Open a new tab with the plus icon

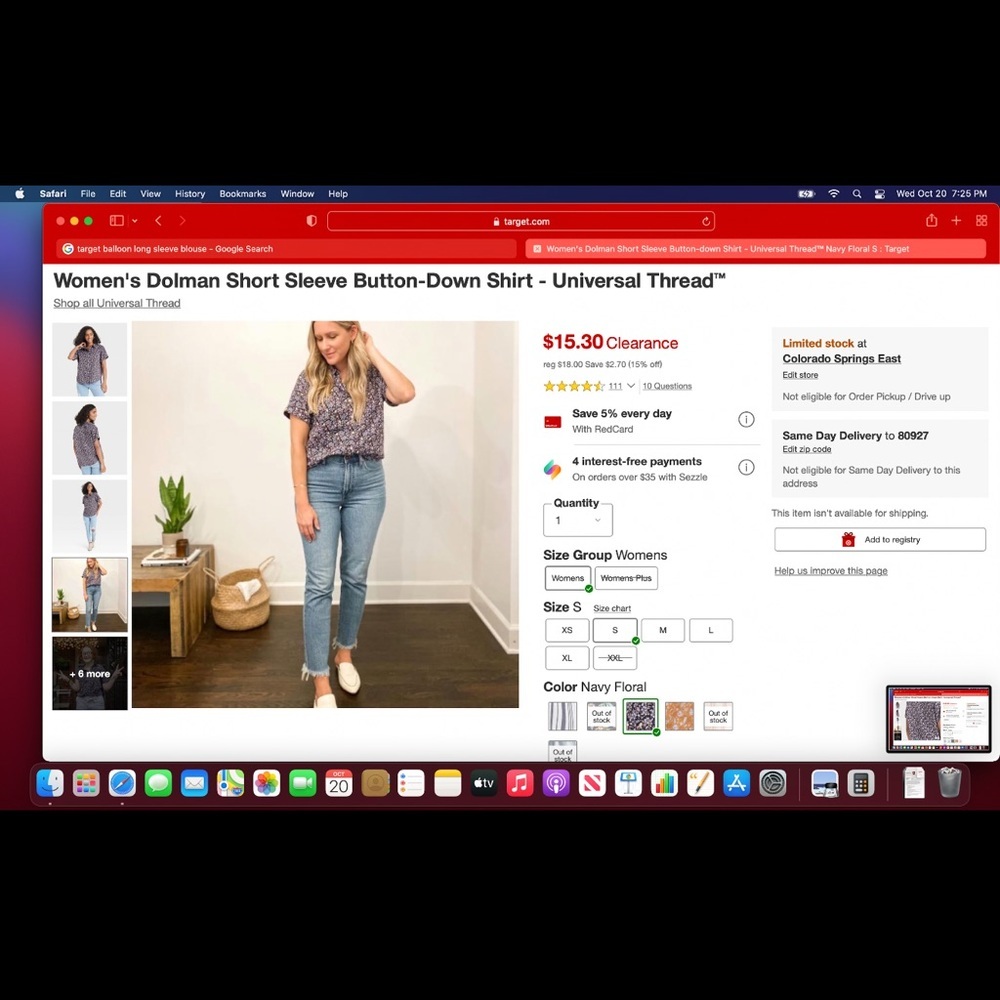(x=956, y=221)
